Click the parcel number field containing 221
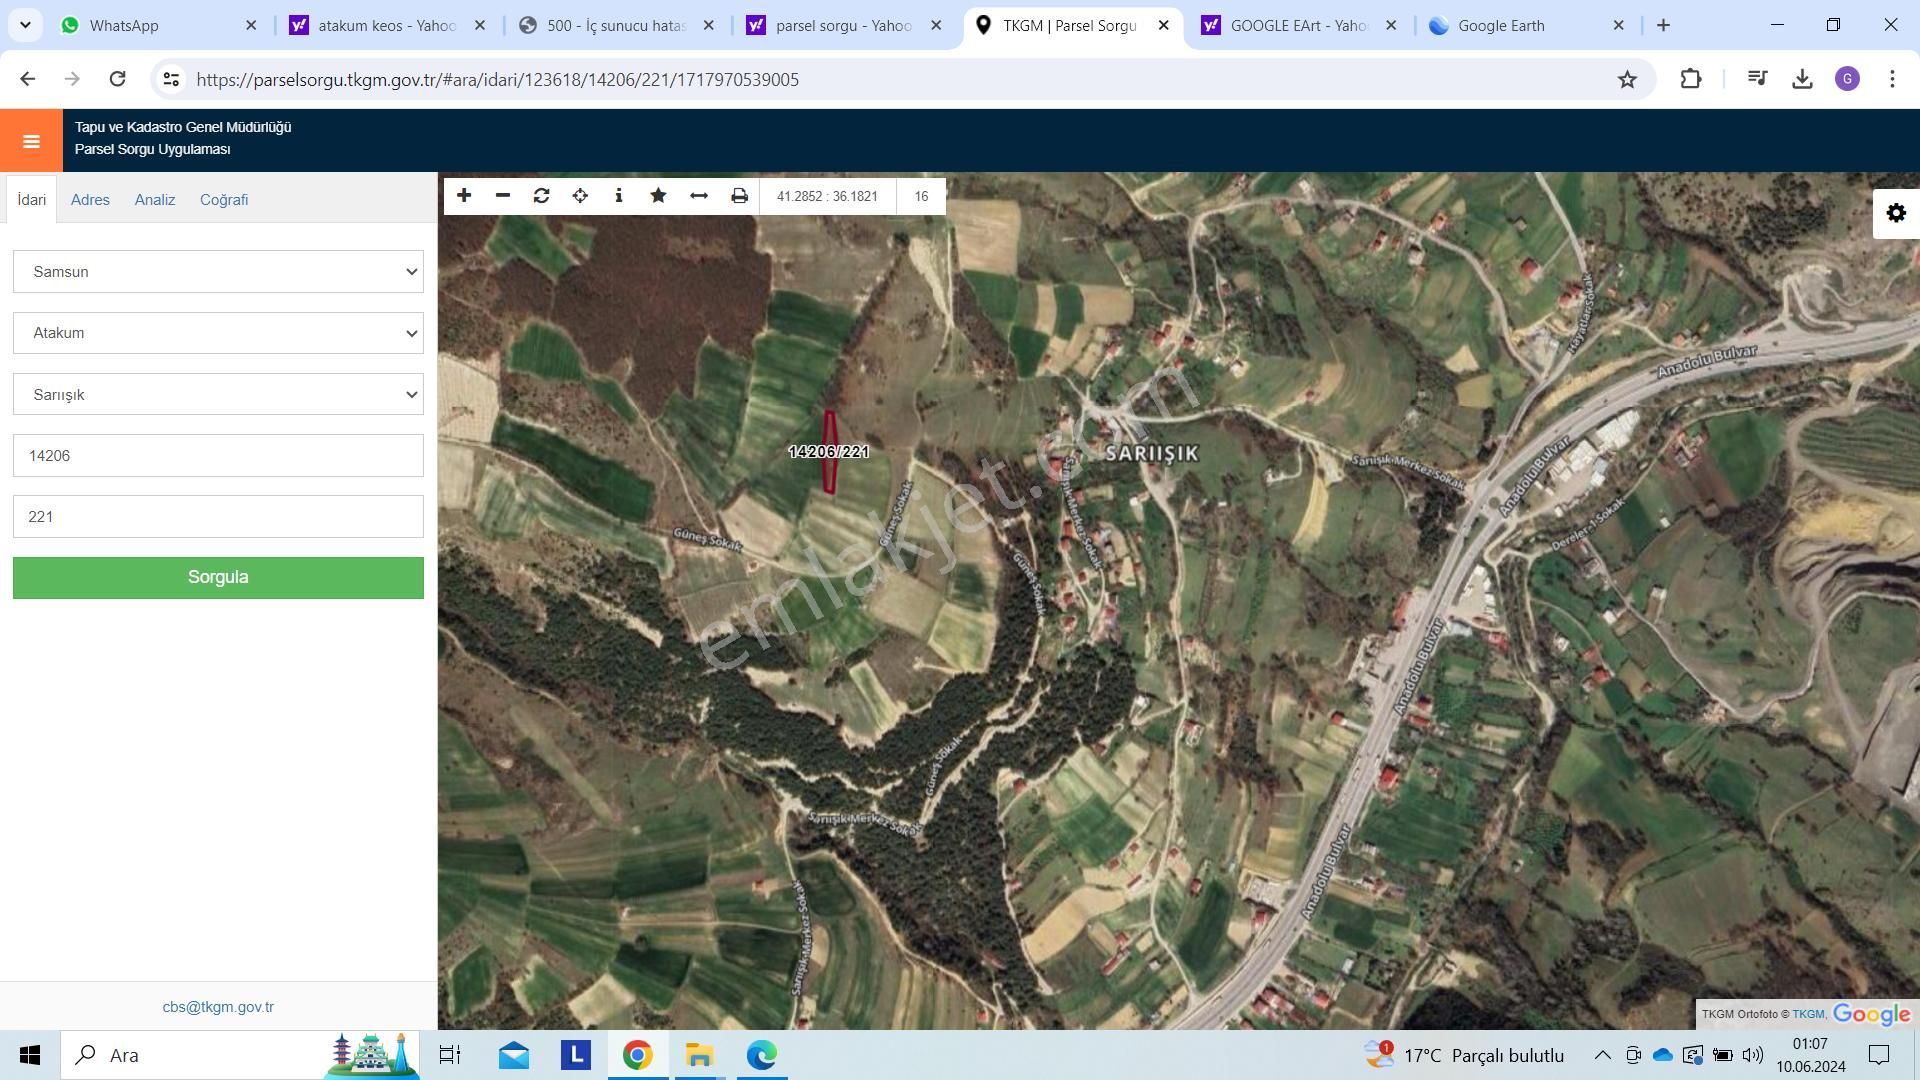 218,517
